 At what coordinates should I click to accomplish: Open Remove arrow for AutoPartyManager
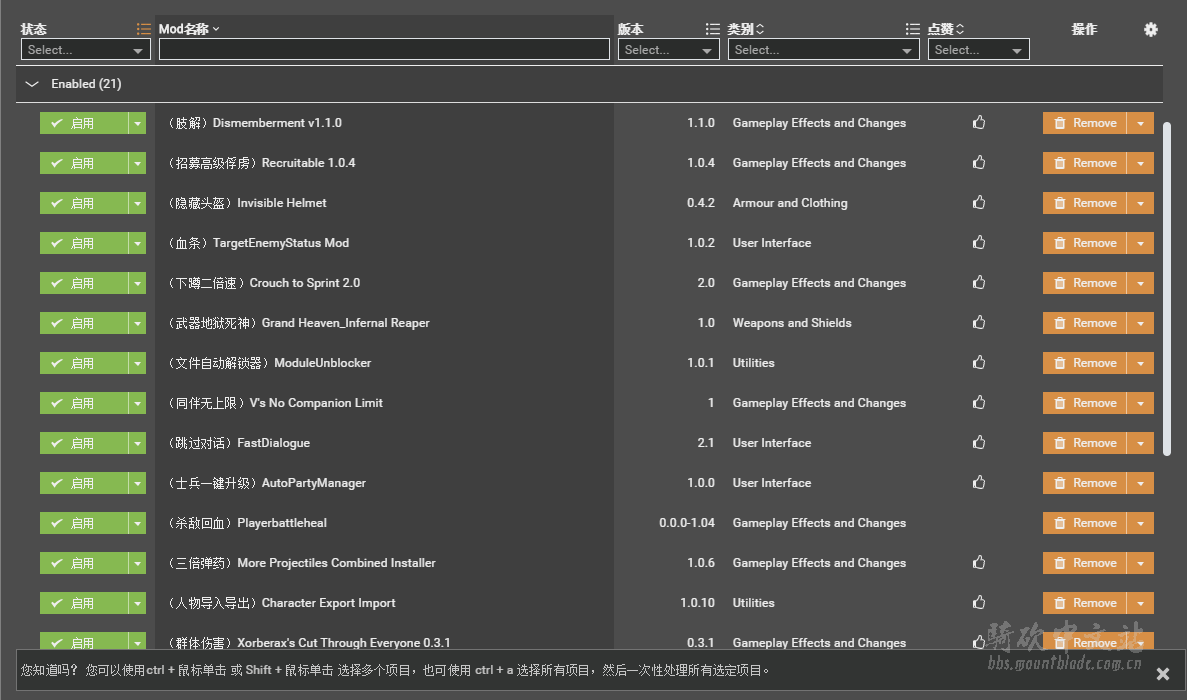pyautogui.click(x=1140, y=484)
